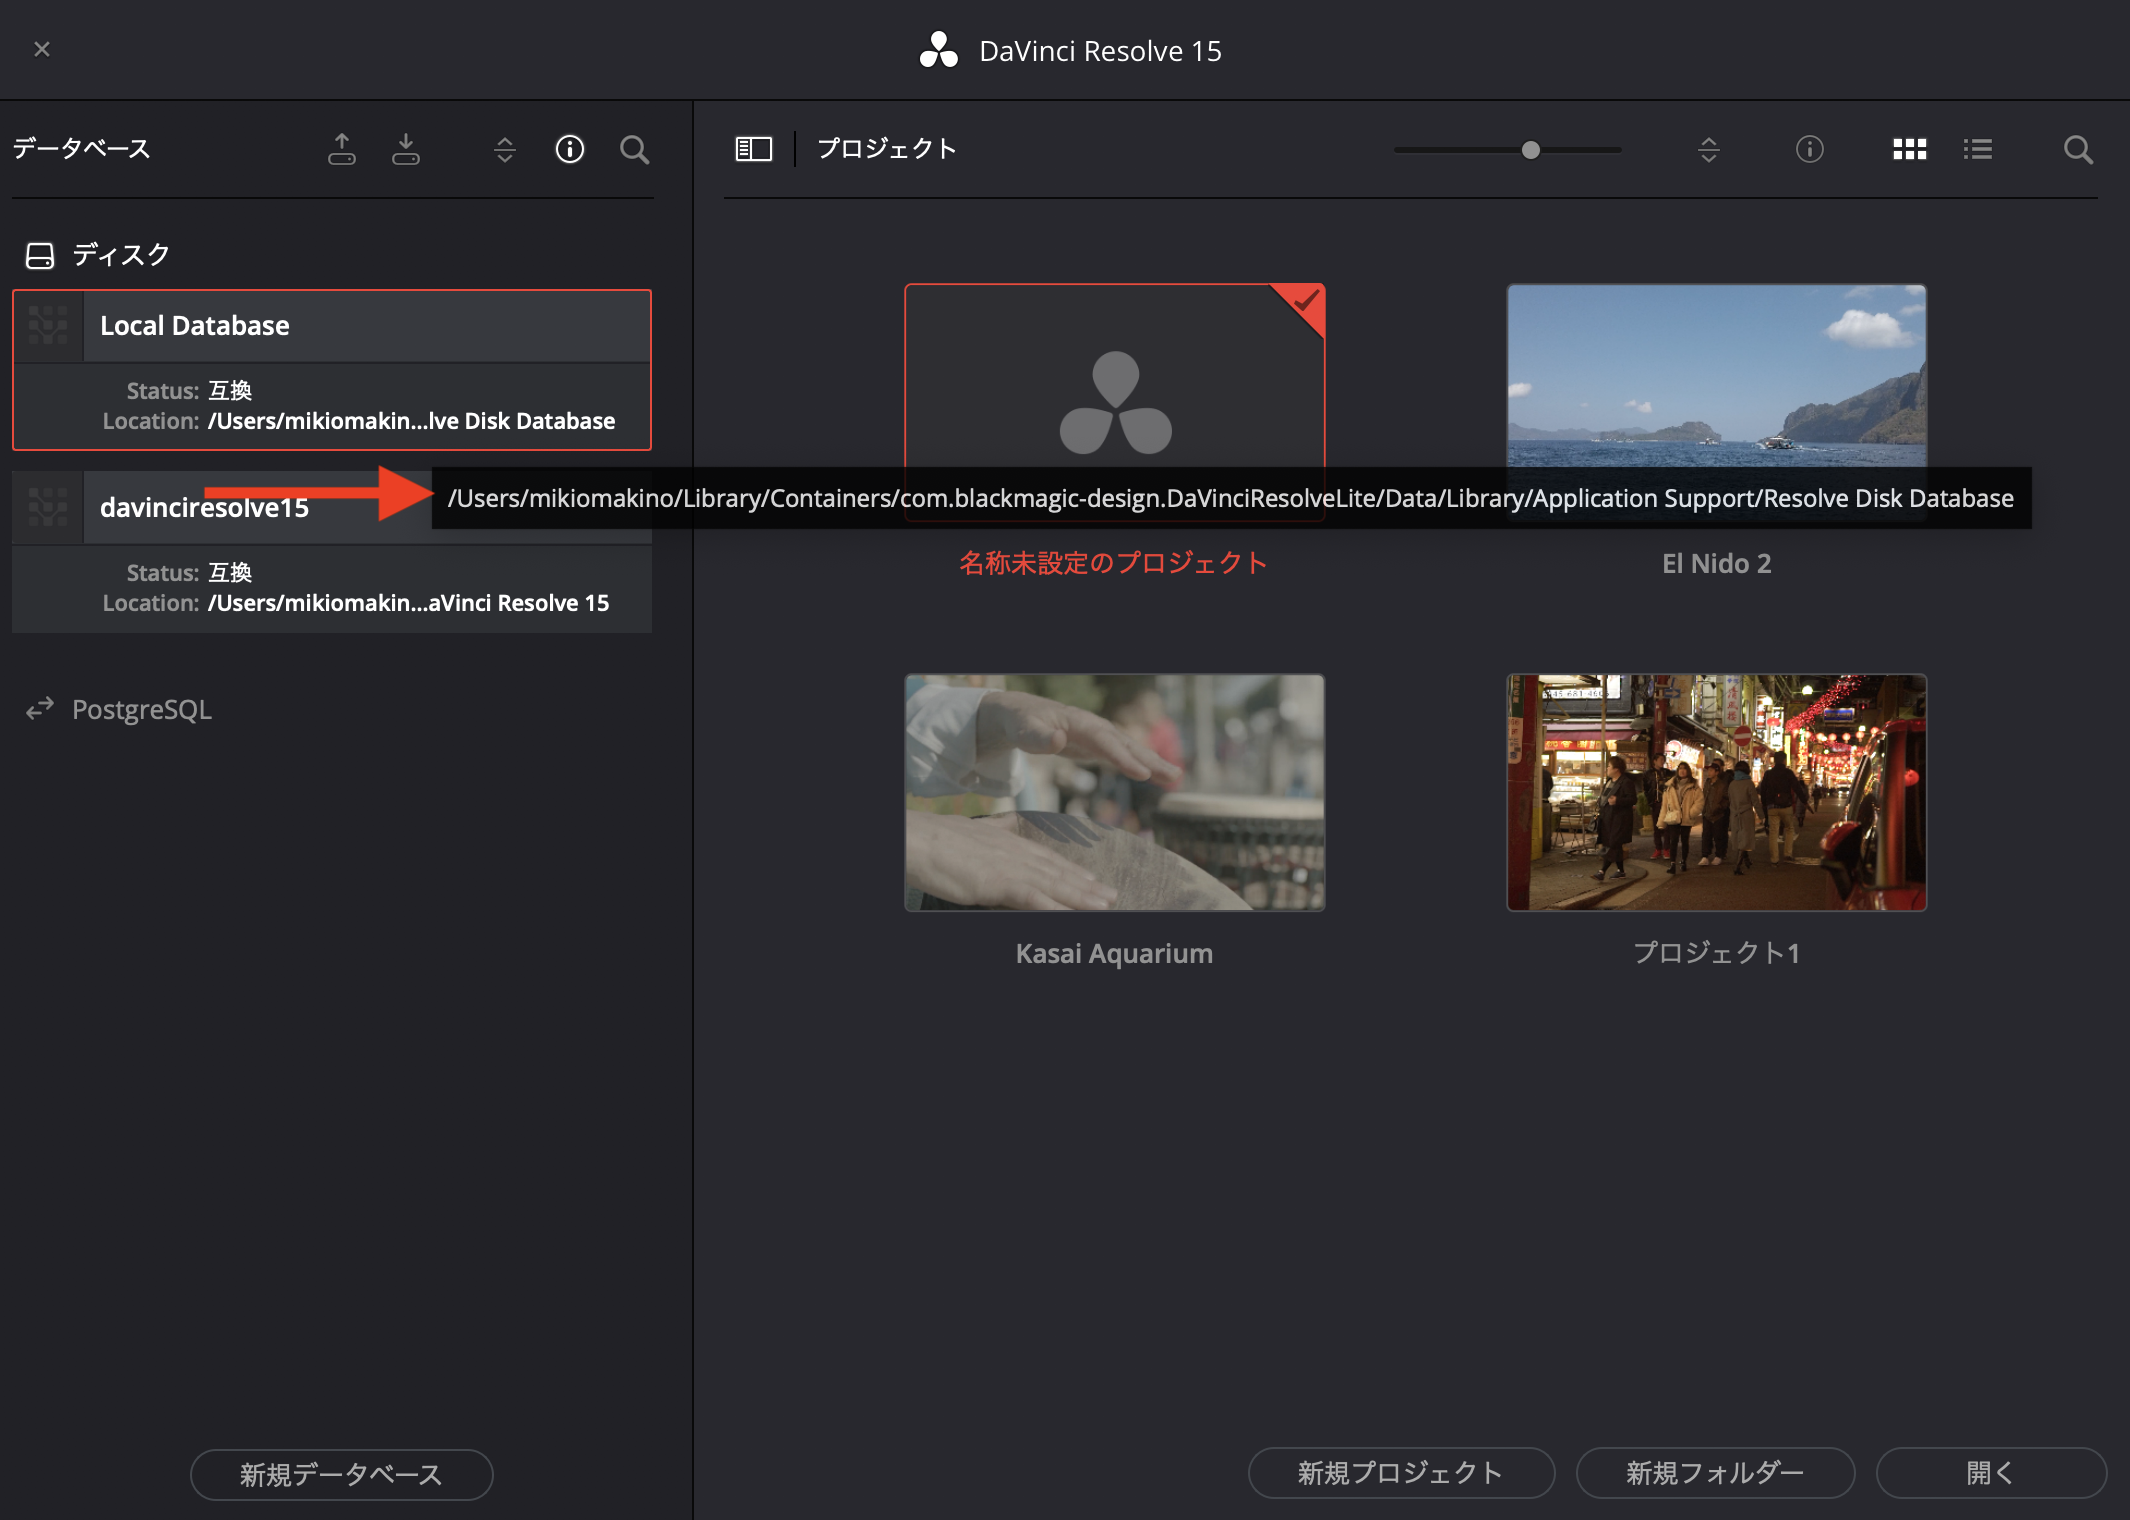Screen dimensions: 2130x1520
Task: Click the database backup (upload) icon
Action: click(x=342, y=149)
